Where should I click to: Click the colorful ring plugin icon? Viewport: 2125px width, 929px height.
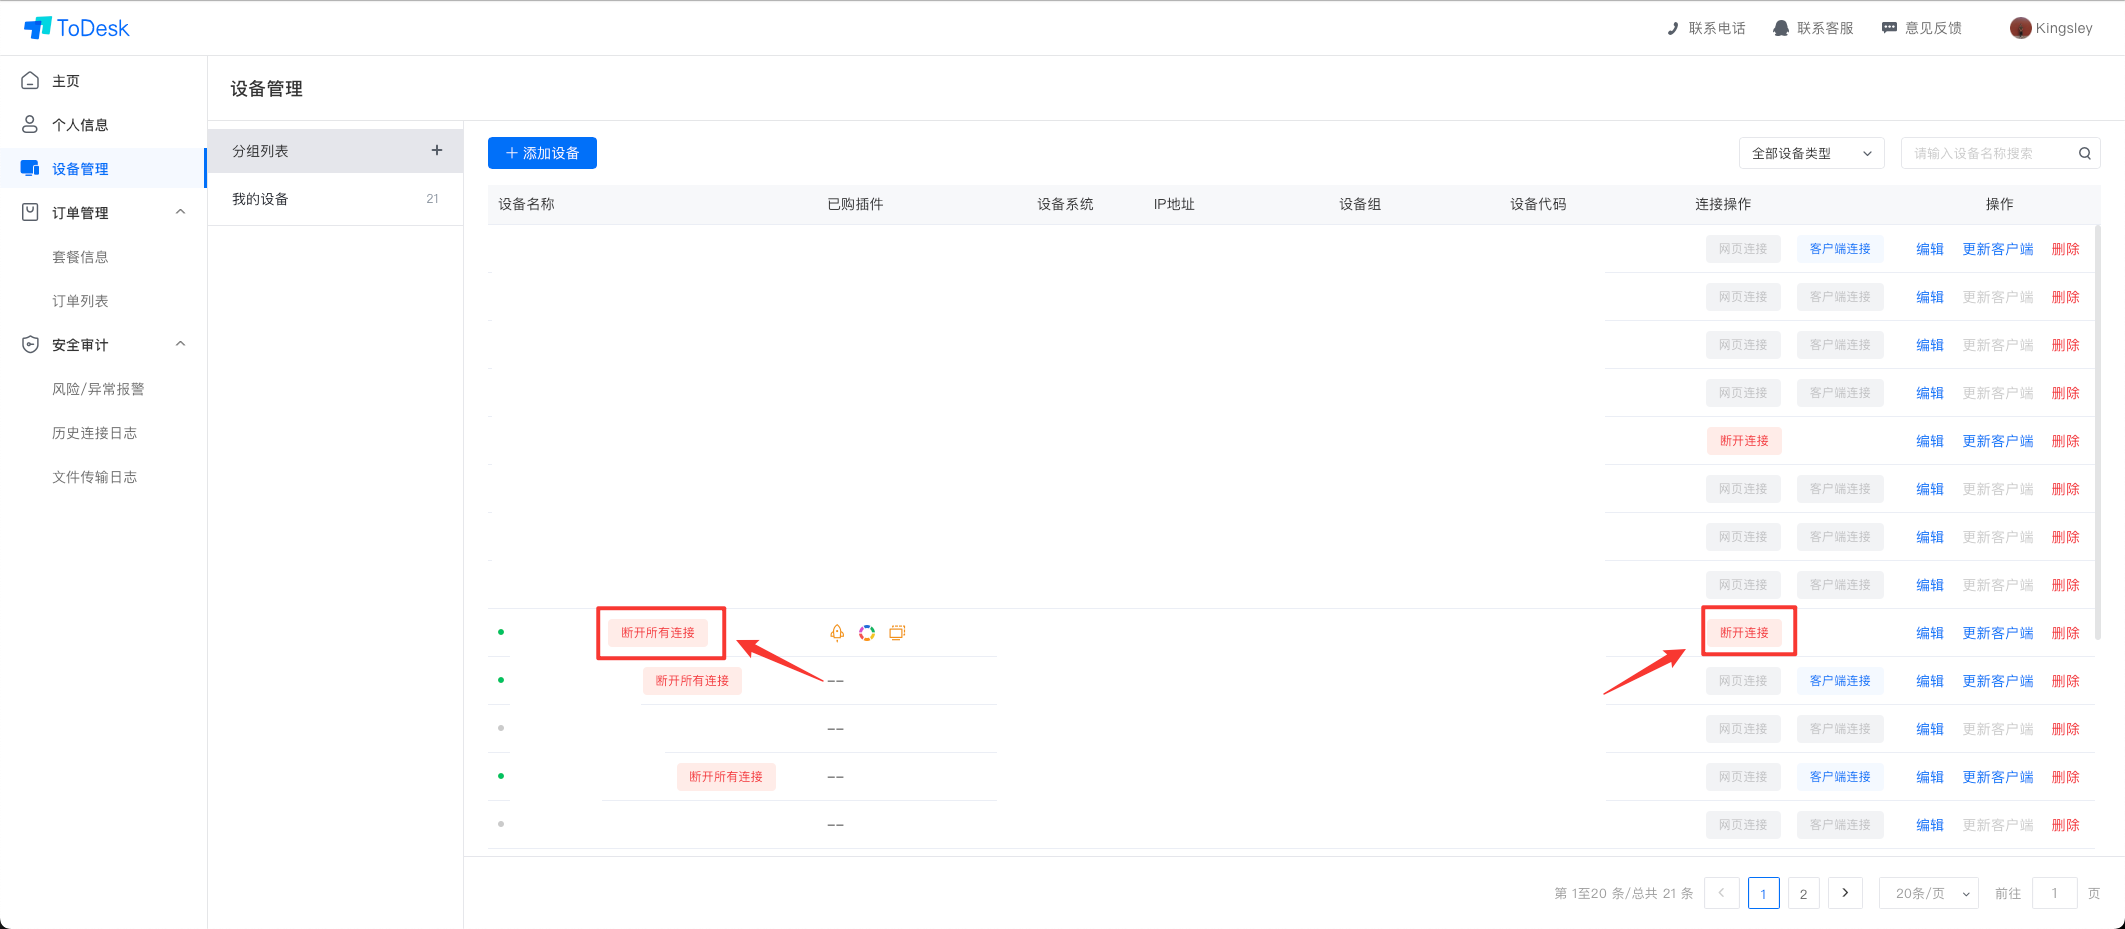pyautogui.click(x=867, y=632)
